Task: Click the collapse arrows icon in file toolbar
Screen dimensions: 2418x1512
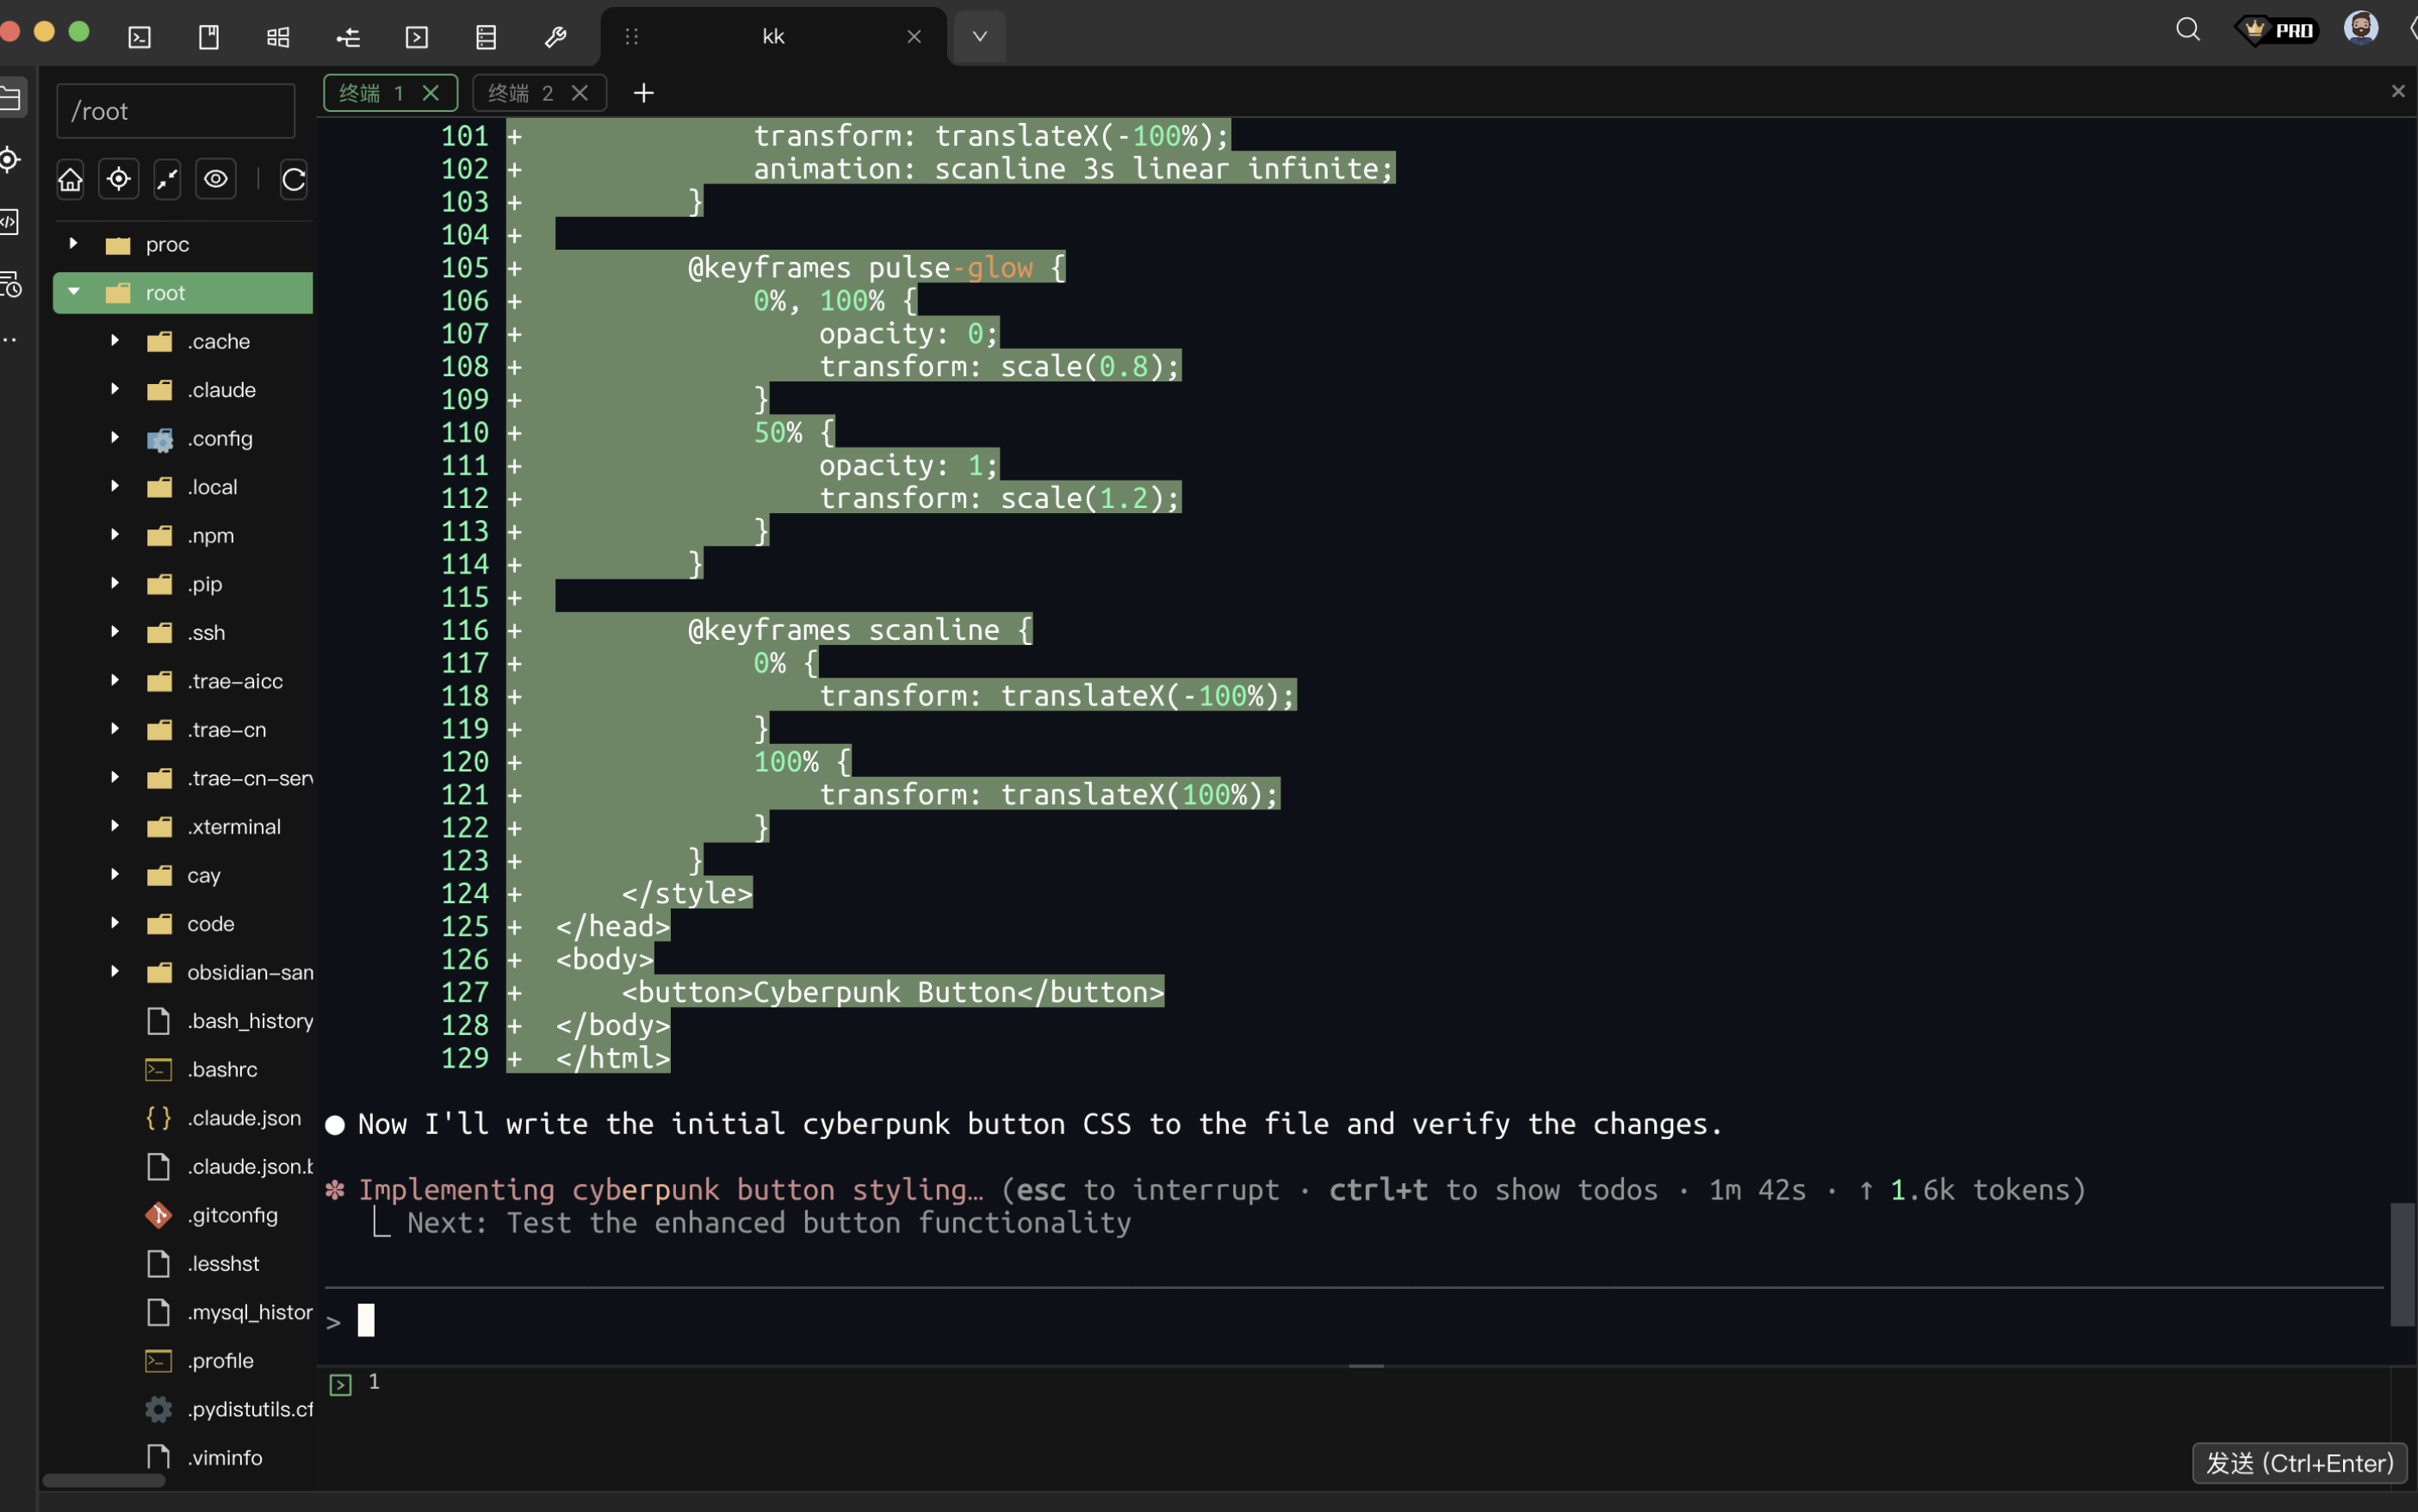Action: [167, 180]
